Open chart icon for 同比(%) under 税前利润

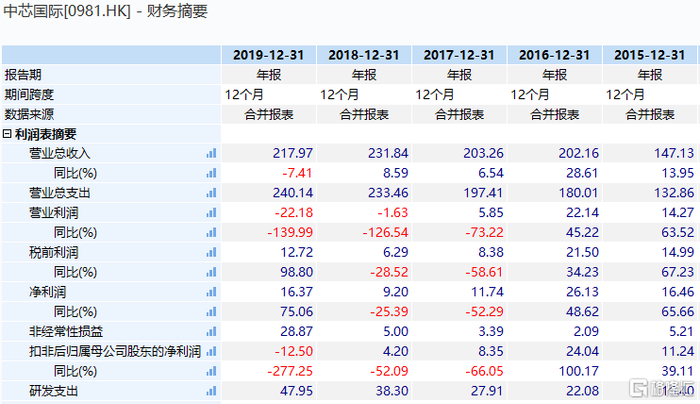click(x=211, y=272)
